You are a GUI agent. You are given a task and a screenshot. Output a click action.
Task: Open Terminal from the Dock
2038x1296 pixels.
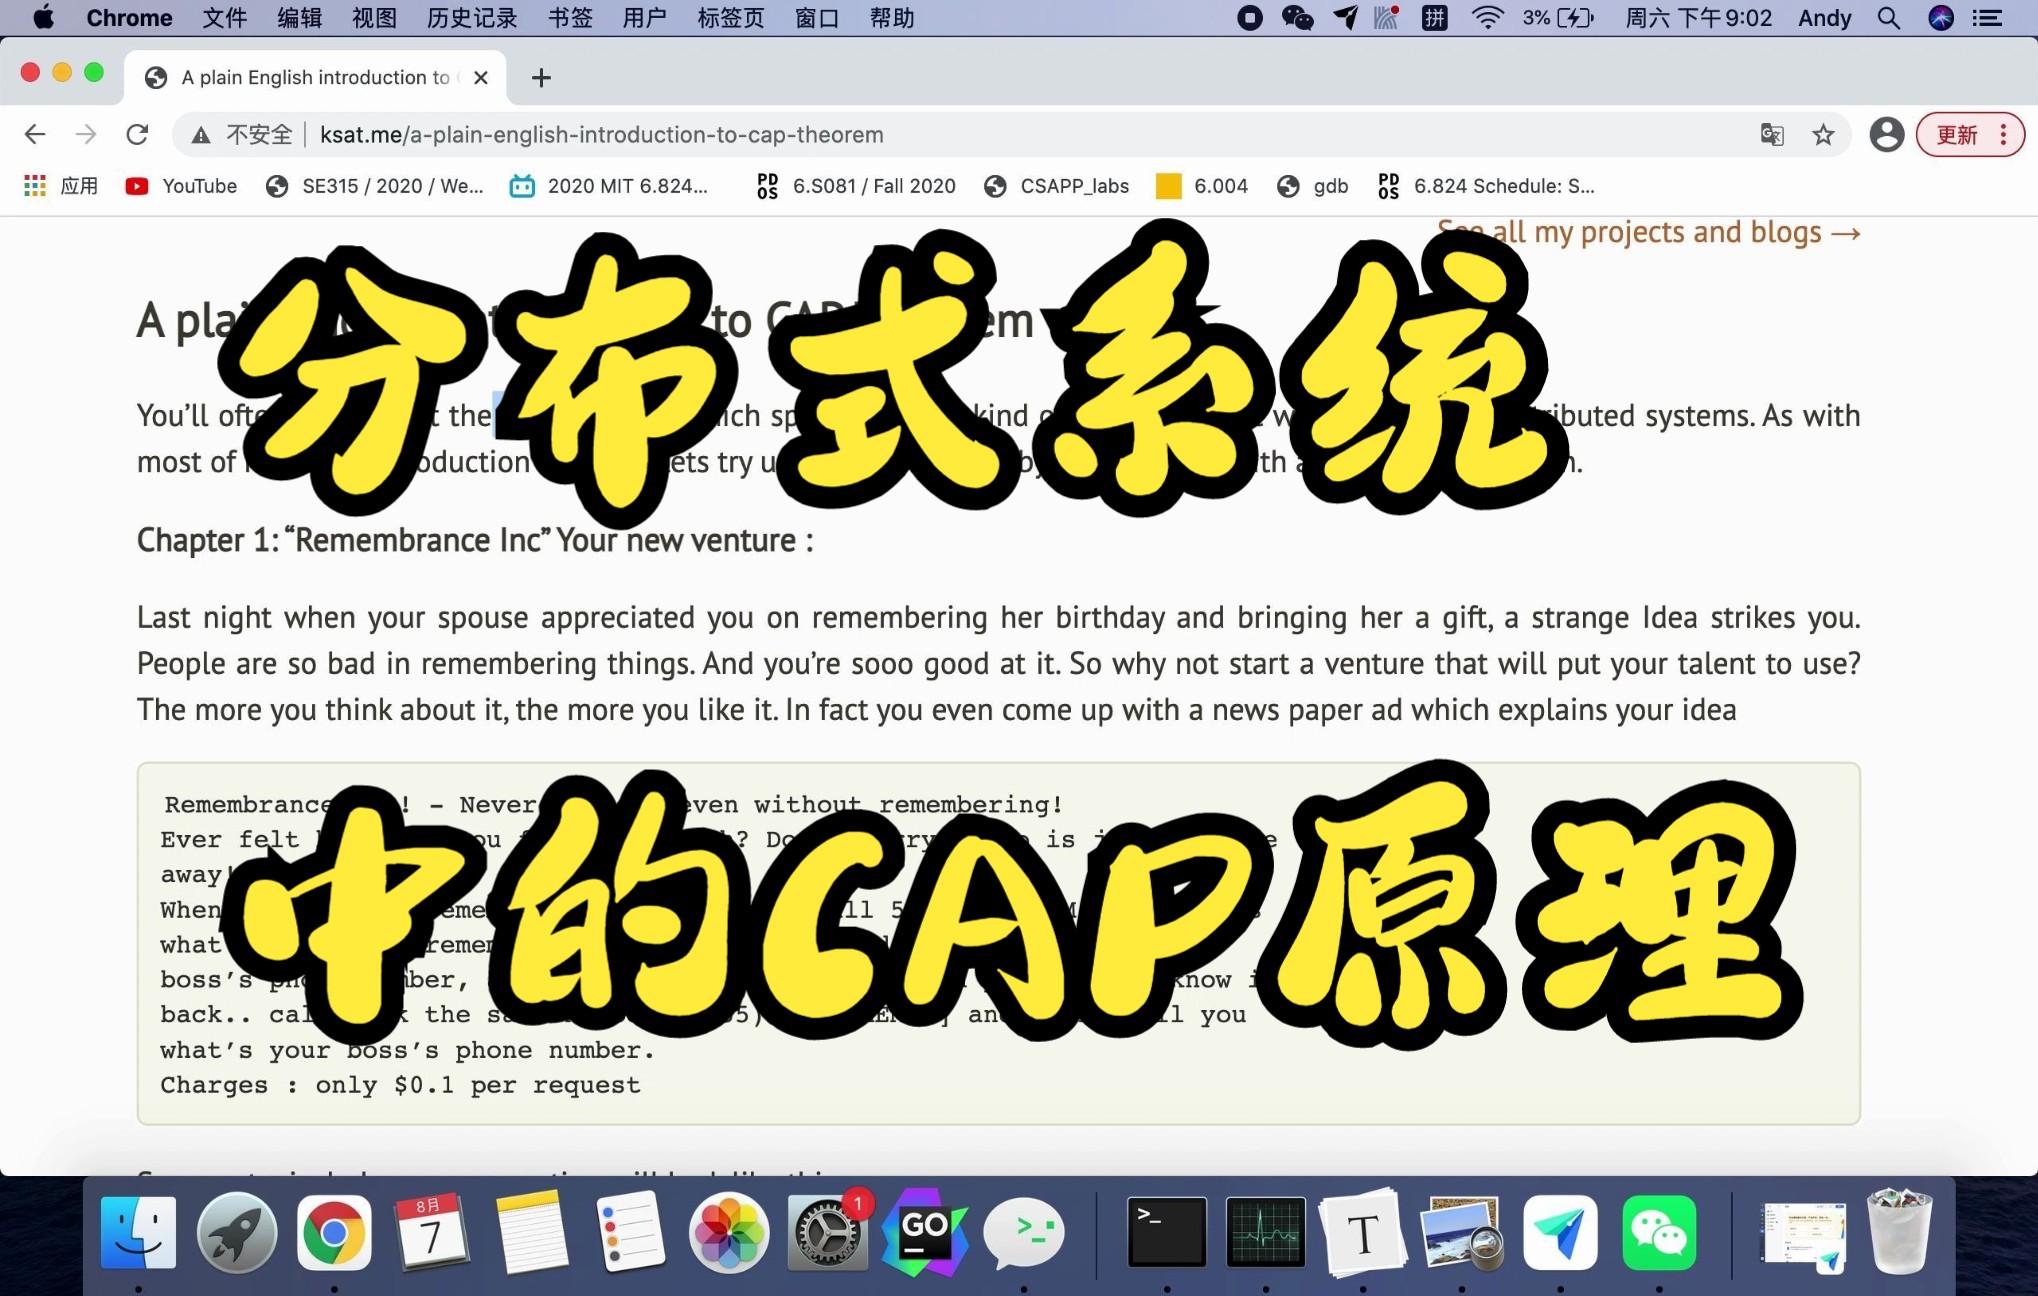[1166, 1232]
